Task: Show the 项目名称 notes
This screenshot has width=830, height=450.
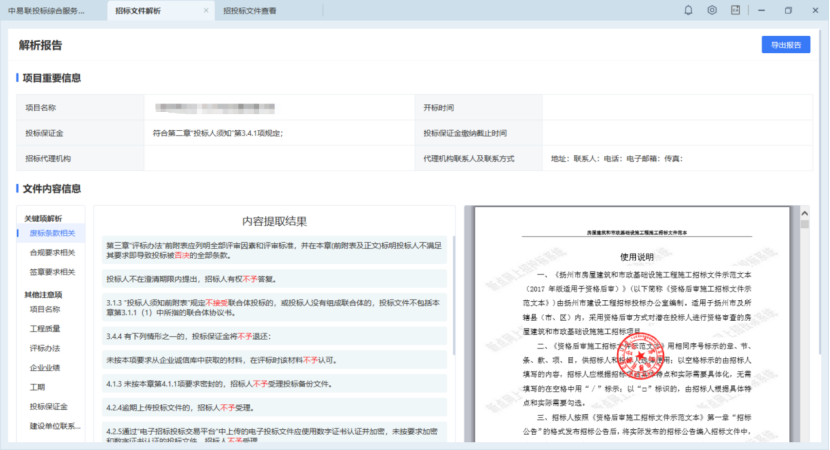Action: (45, 310)
